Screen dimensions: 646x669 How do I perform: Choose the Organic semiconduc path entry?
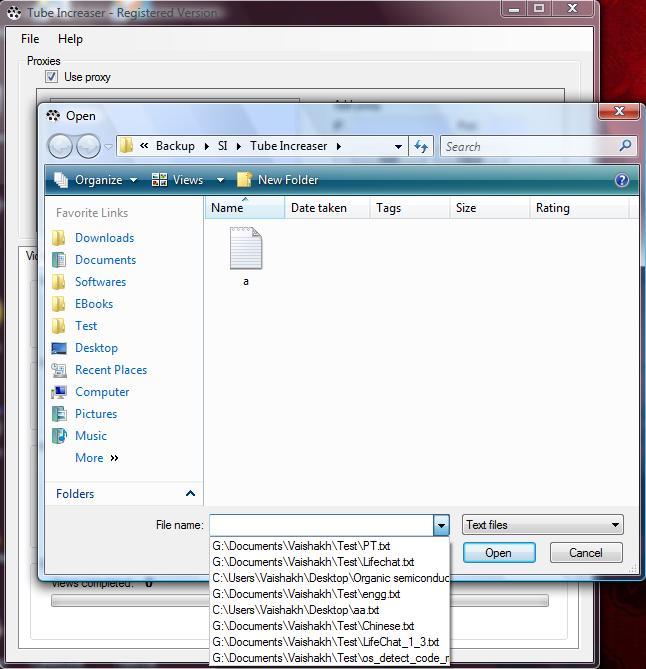coord(330,578)
